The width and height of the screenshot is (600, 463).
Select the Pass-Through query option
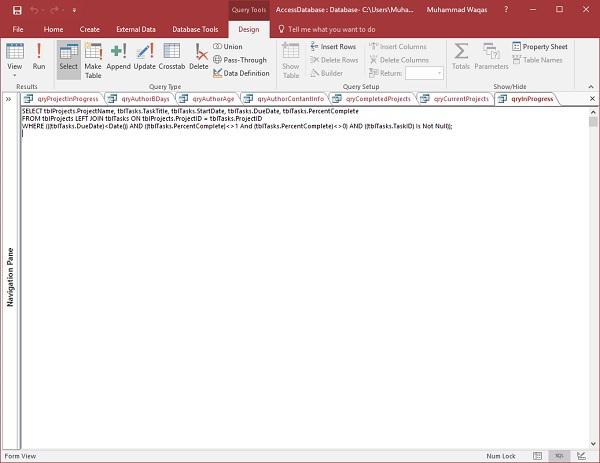pyautogui.click(x=240, y=60)
